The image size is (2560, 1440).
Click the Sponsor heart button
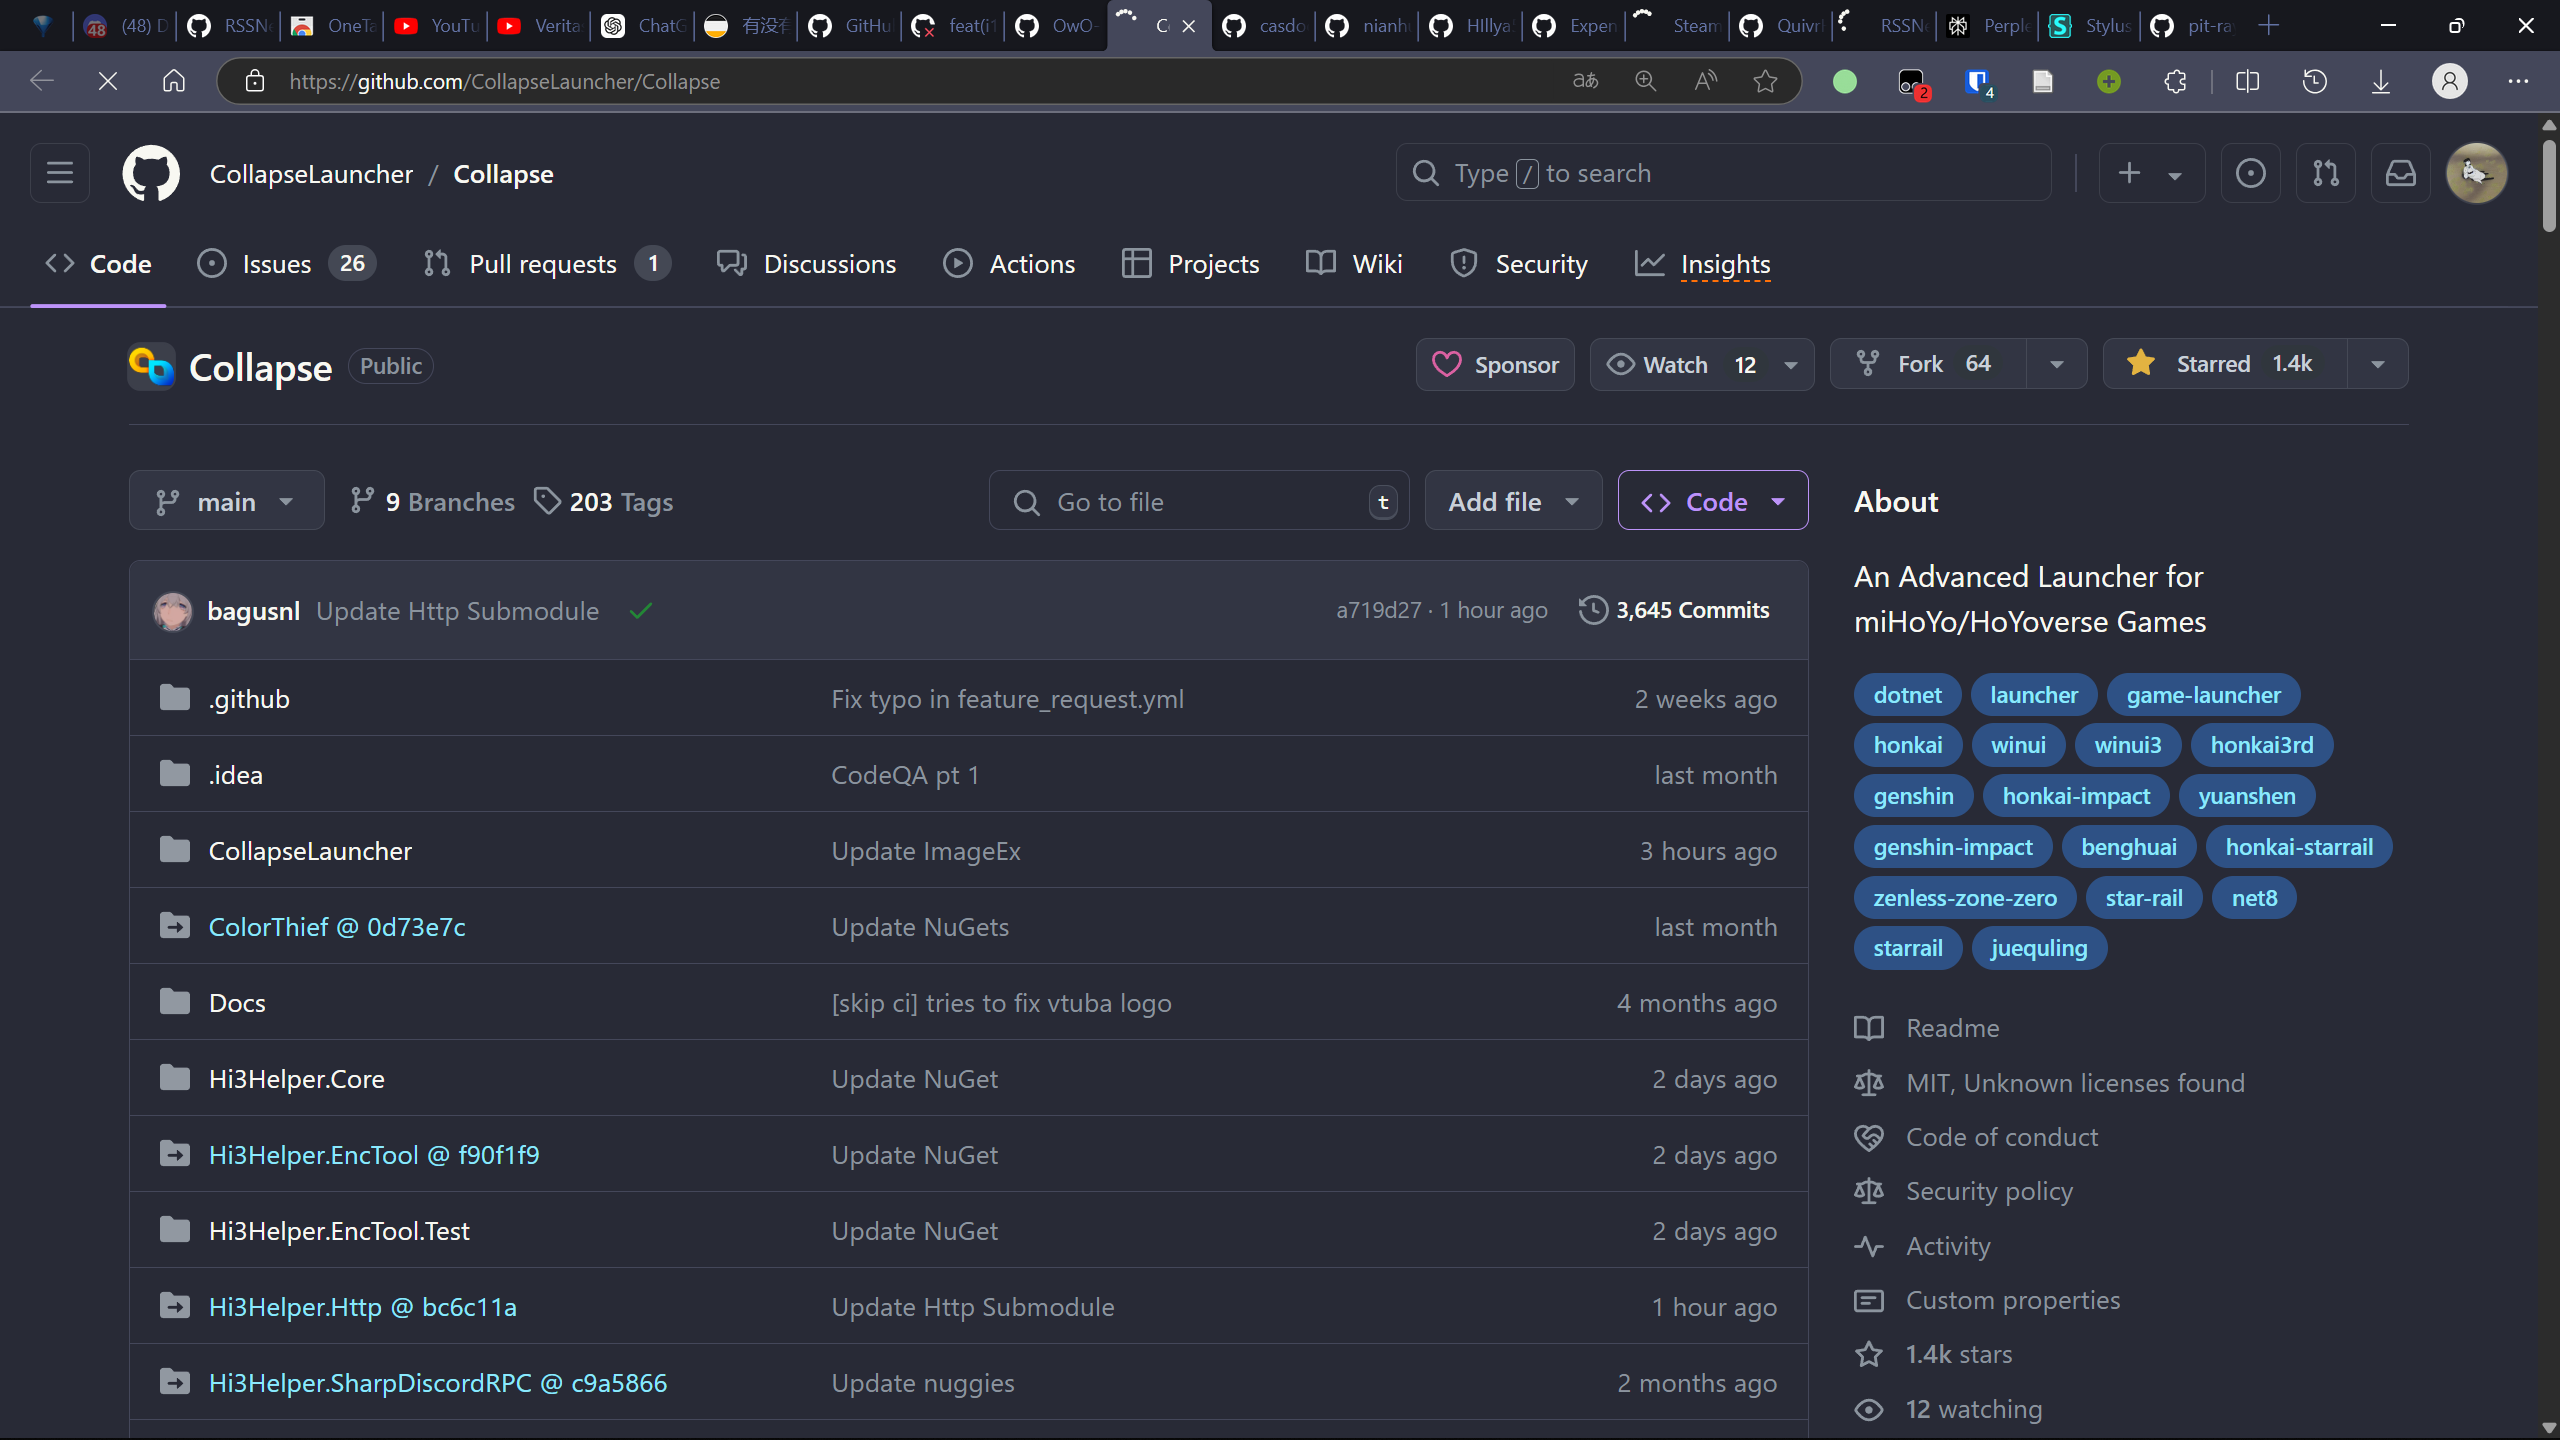1495,364
